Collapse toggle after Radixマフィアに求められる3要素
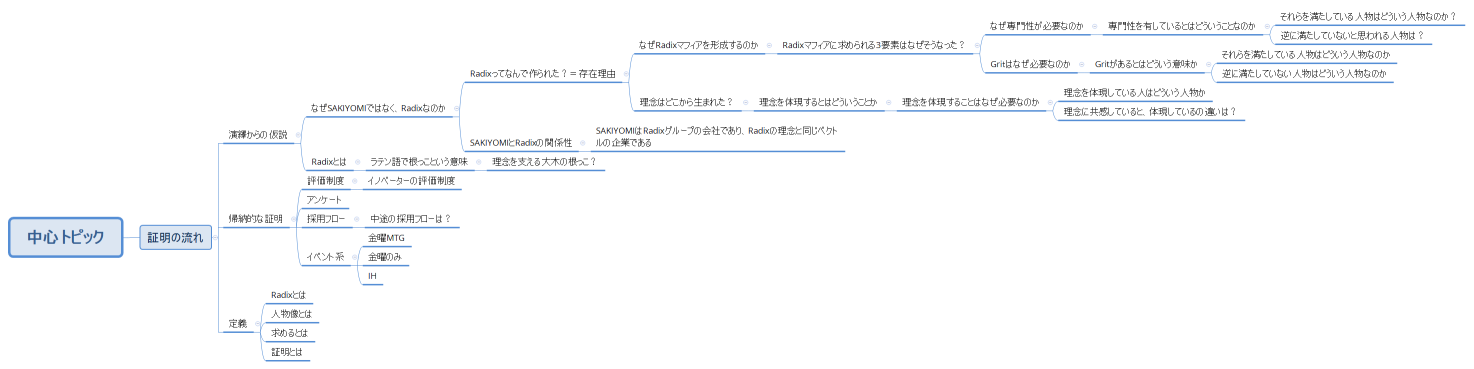Screen dimensions: 1474x369 (978, 45)
